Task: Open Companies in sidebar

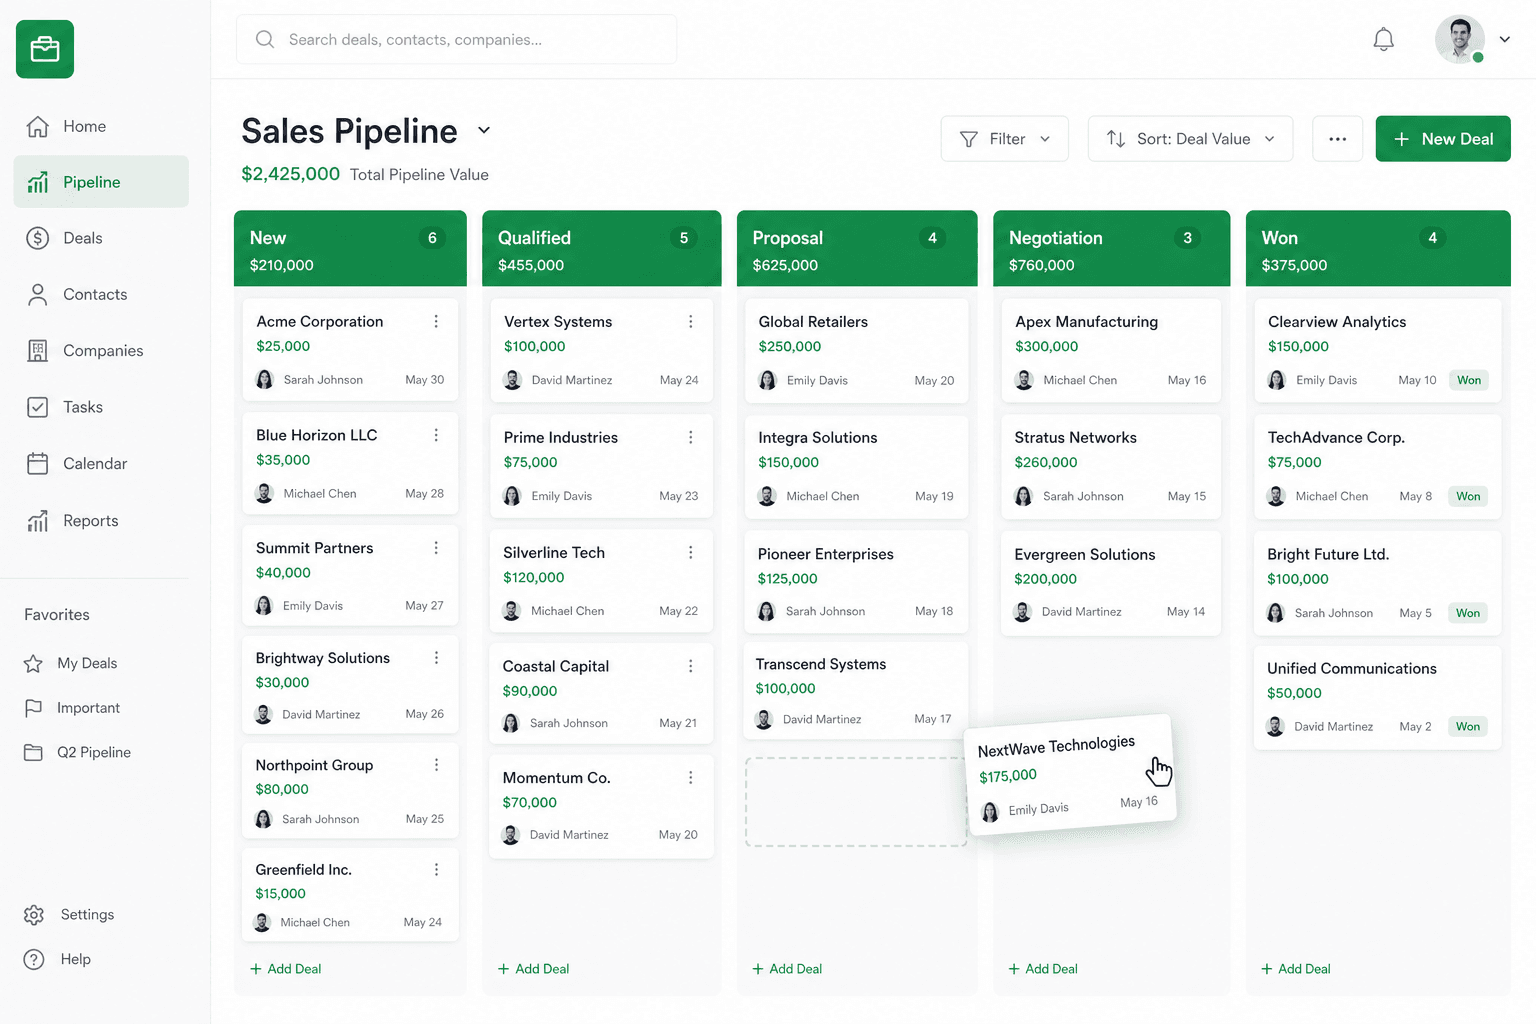Action: pyautogui.click(x=101, y=350)
